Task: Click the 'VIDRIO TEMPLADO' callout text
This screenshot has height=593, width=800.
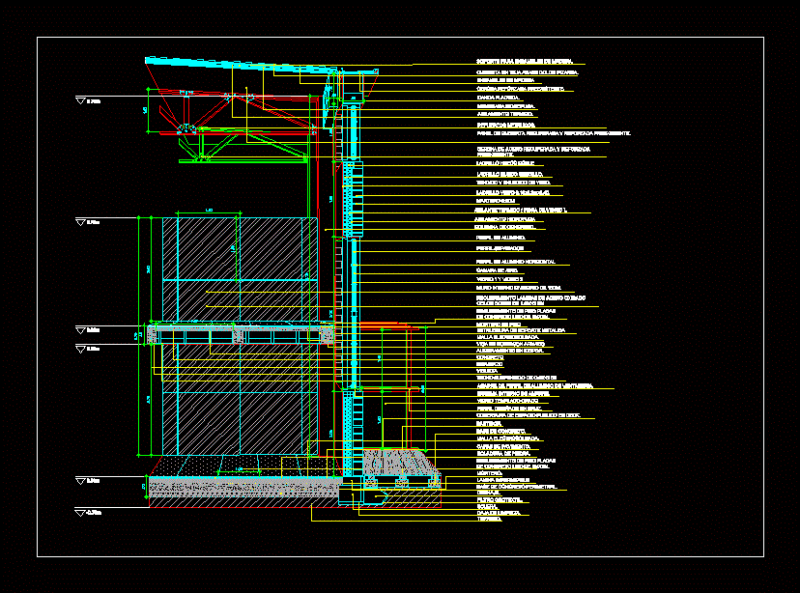Action: pos(507,401)
